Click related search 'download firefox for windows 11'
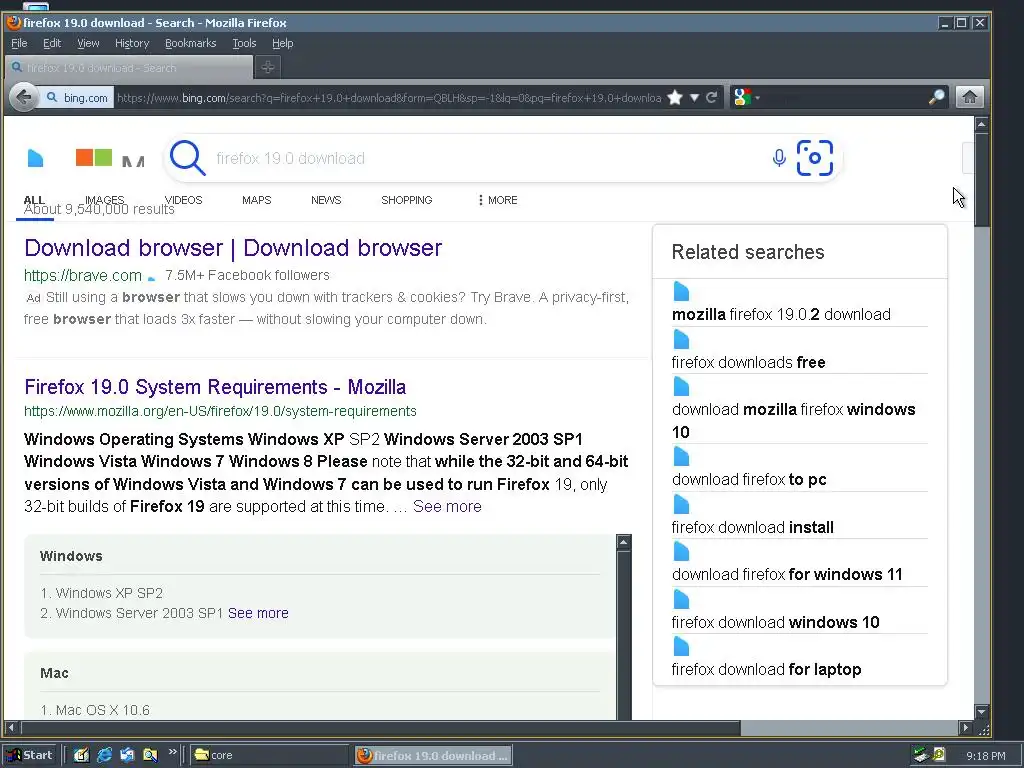The width and height of the screenshot is (1024, 768). click(787, 575)
